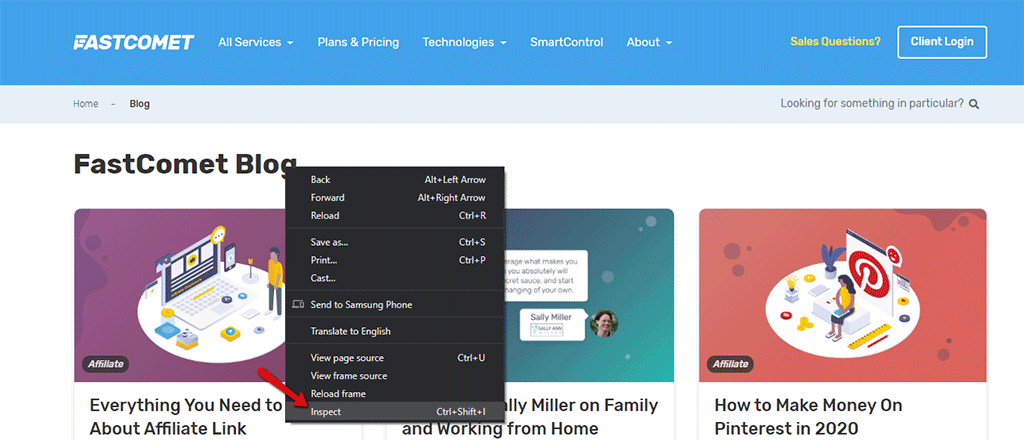
Task: Choose Back from context menu
Action: click(x=395, y=180)
